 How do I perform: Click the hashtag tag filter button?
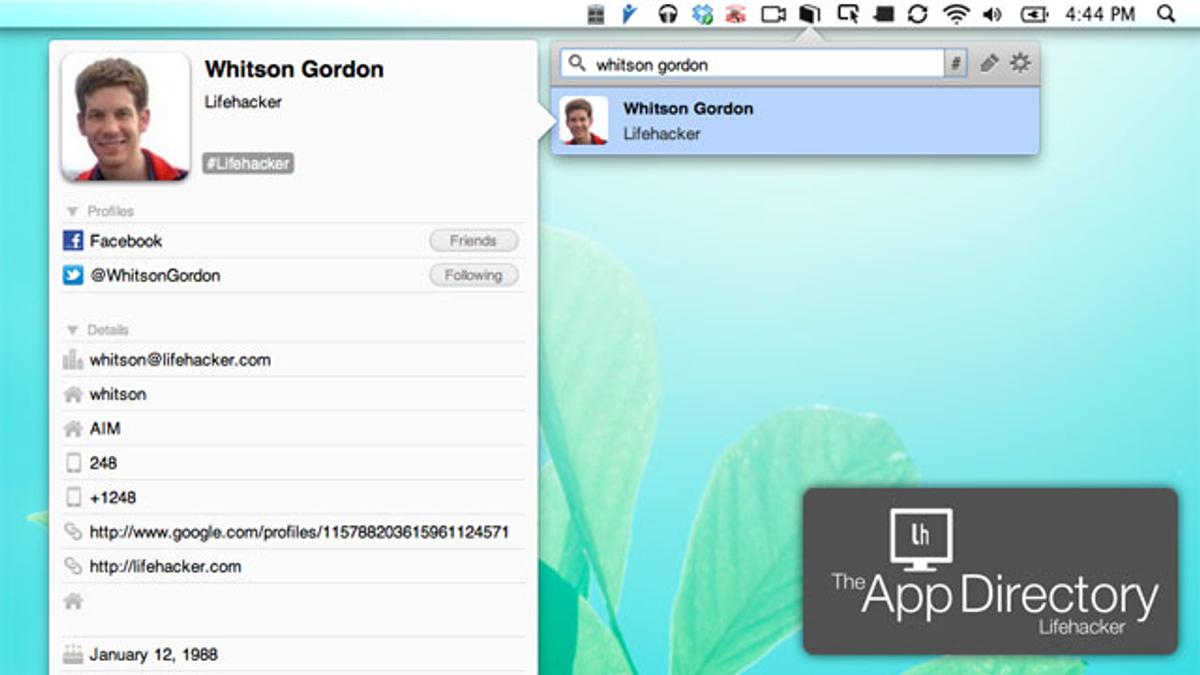pos(956,64)
